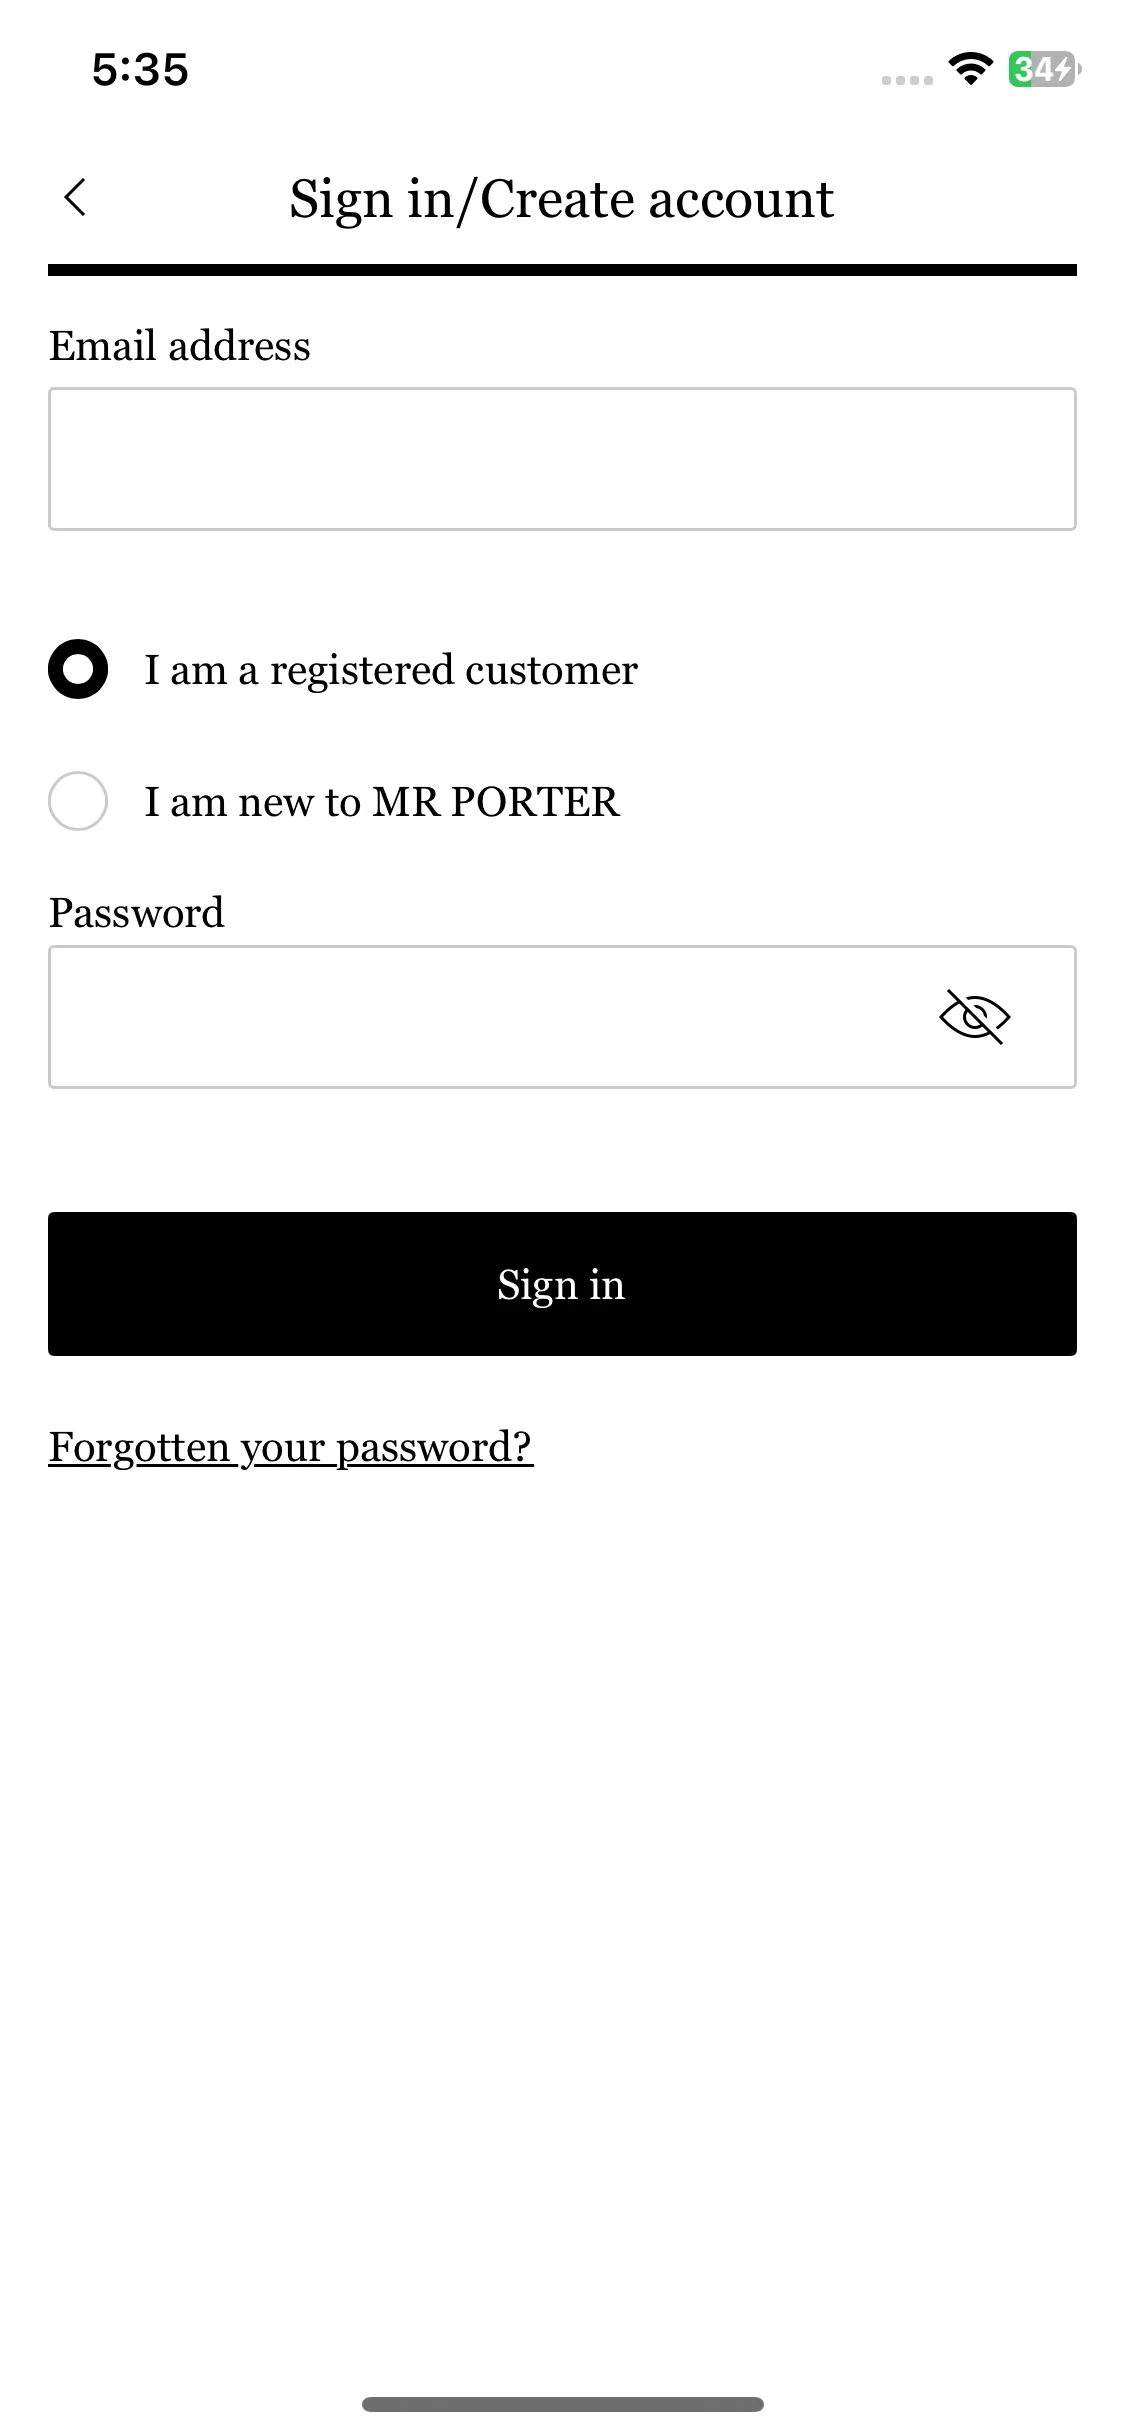Viewport: 1125px width, 2436px height.
Task: Tap the 5:35 clock in the status bar
Action: point(140,70)
